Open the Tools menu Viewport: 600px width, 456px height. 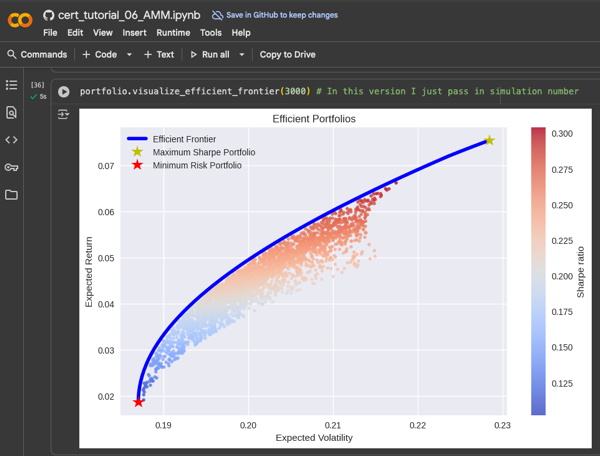210,33
